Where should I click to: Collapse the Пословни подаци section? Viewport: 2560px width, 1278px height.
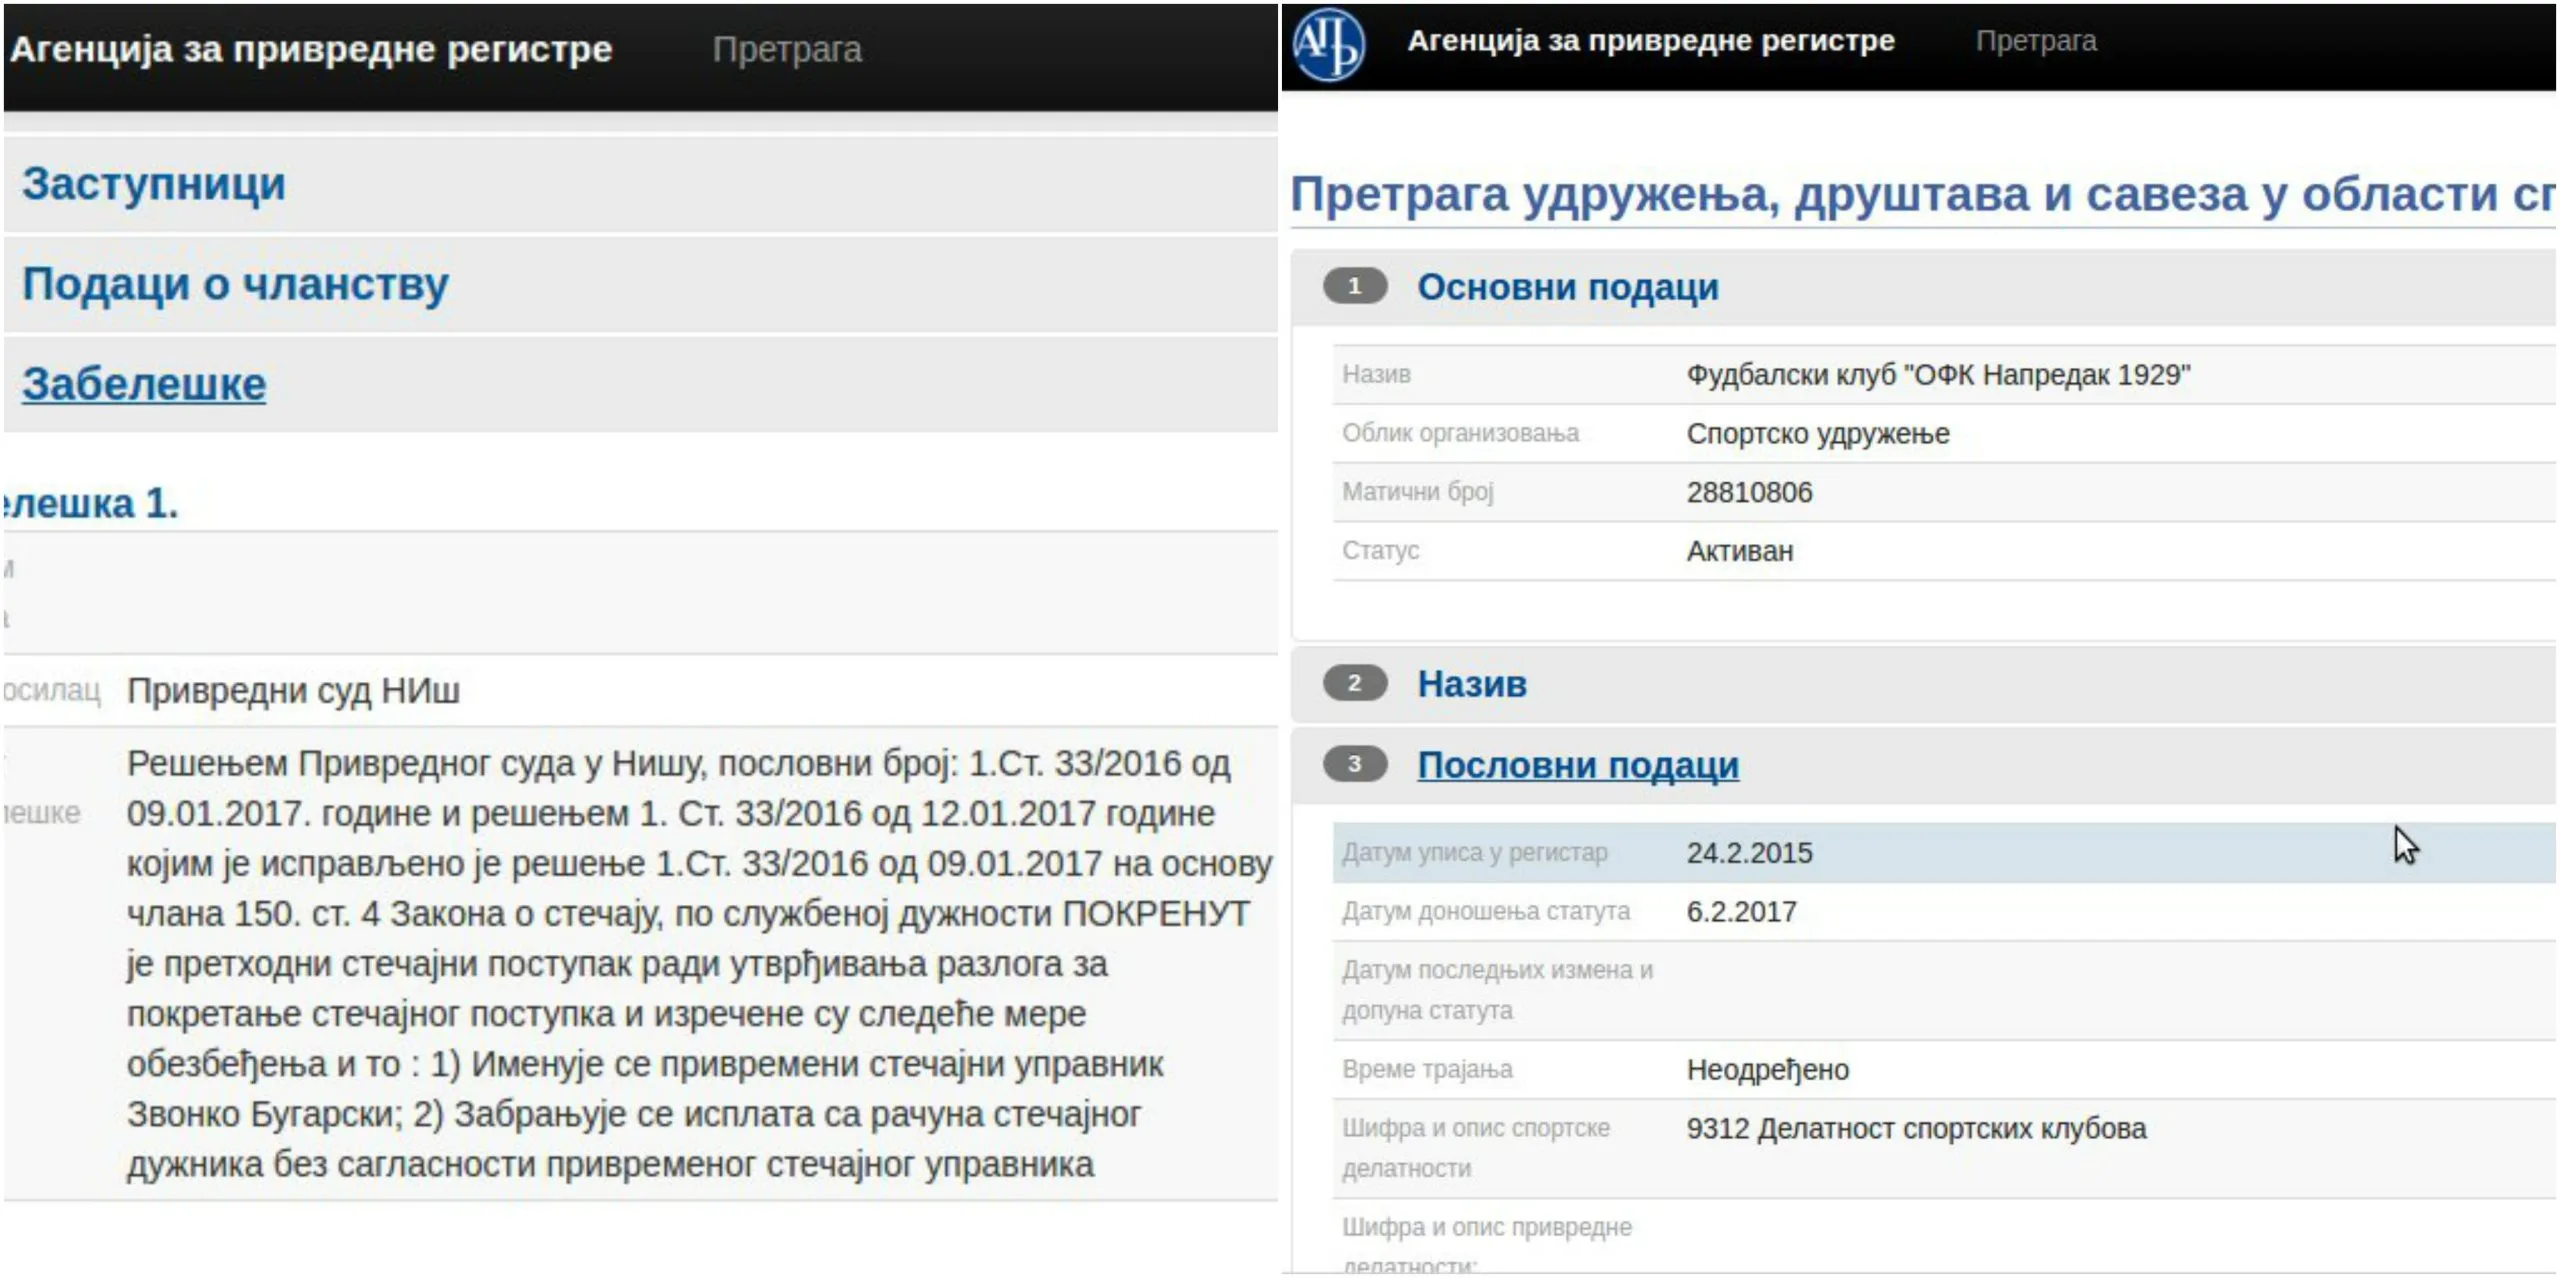1577,765
